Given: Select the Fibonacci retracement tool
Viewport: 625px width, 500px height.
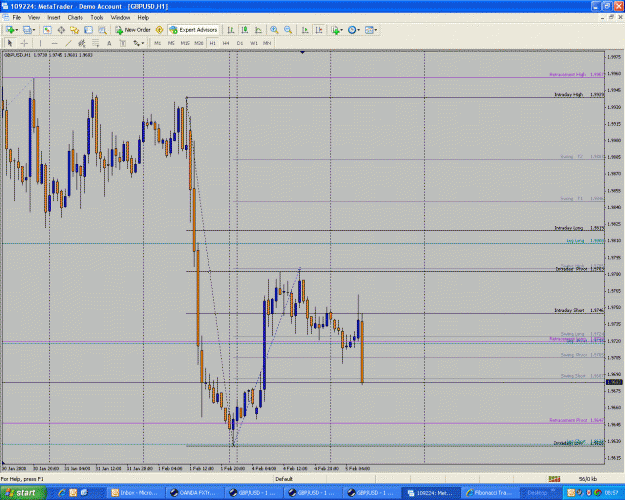Looking at the screenshot, I should 96,43.
